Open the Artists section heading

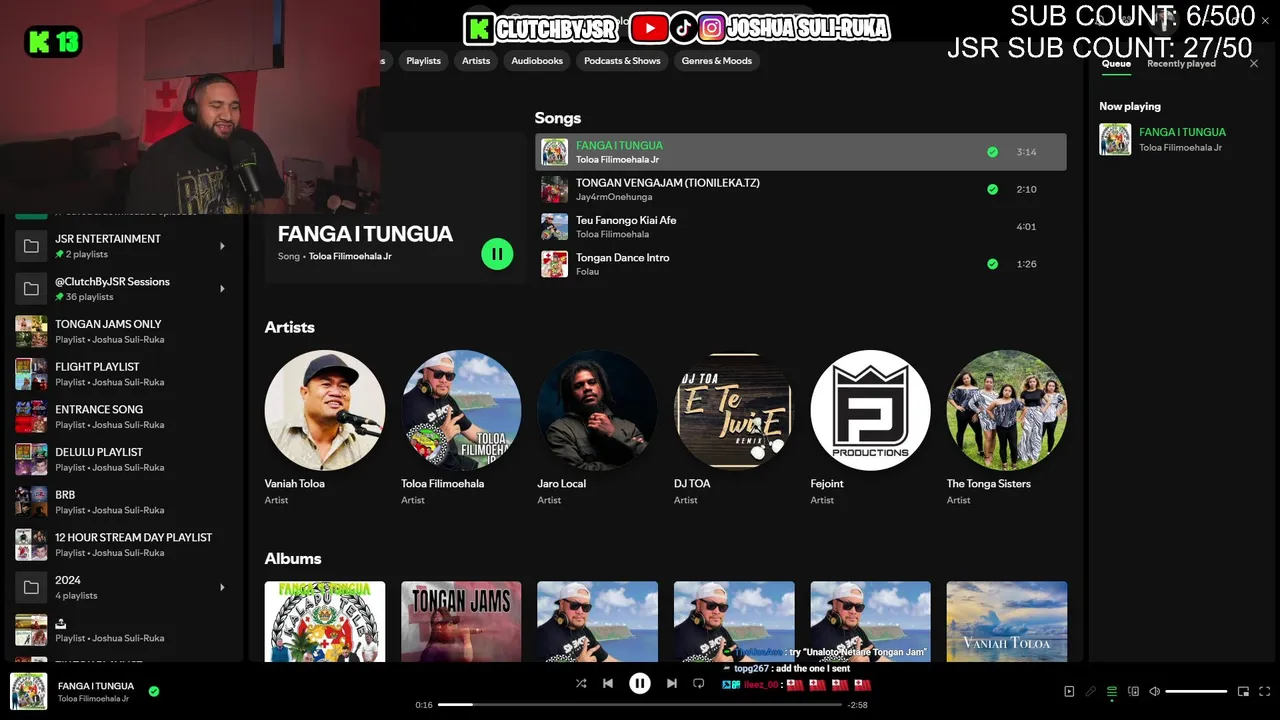coord(289,327)
